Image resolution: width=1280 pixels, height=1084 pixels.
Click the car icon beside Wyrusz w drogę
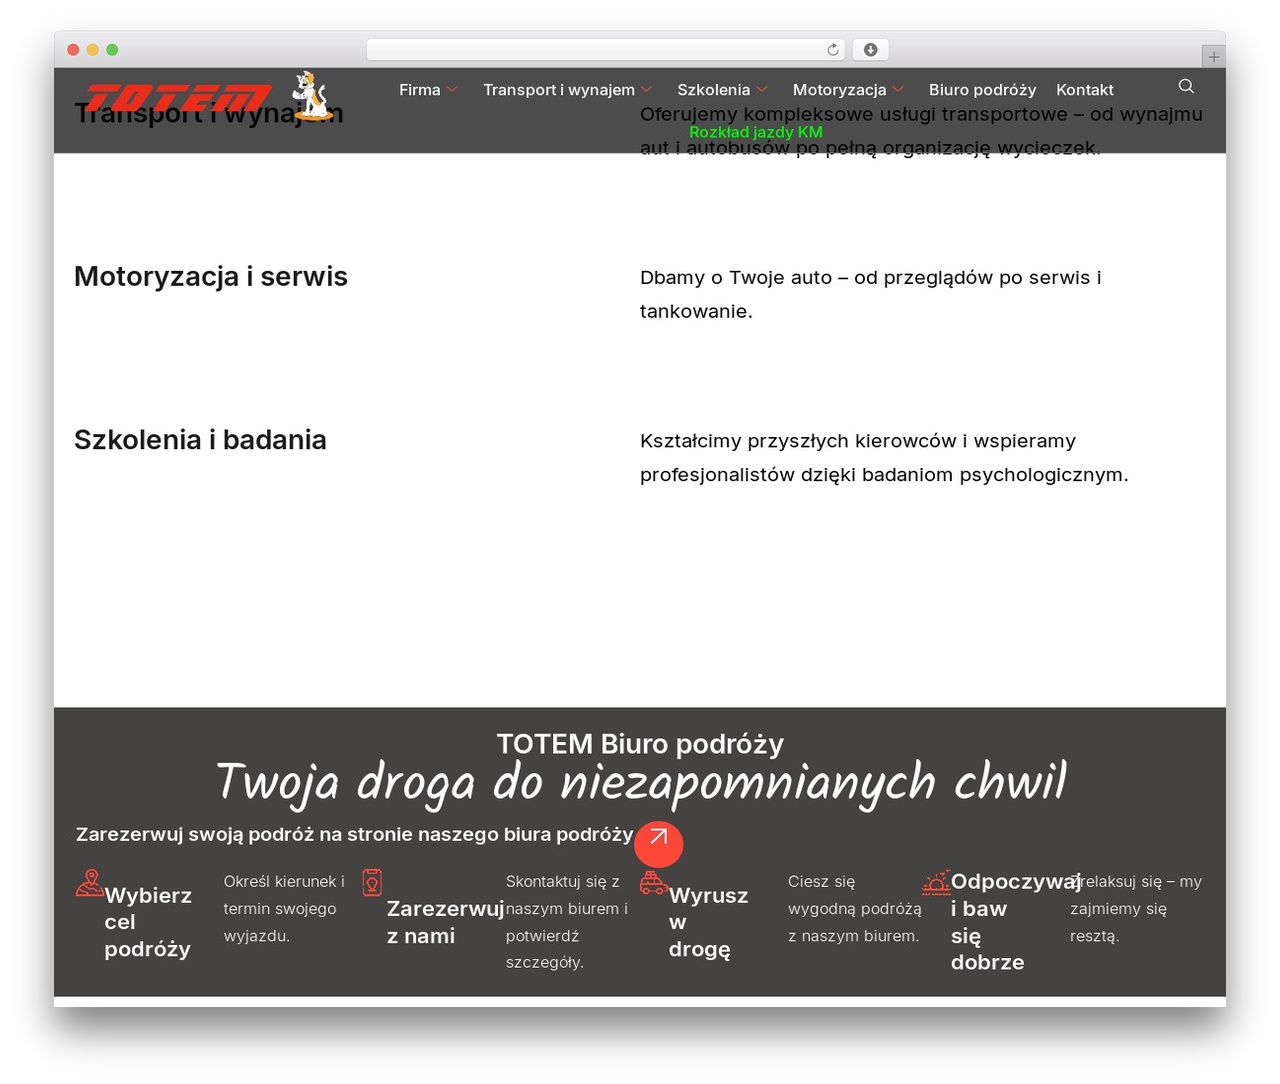[654, 883]
